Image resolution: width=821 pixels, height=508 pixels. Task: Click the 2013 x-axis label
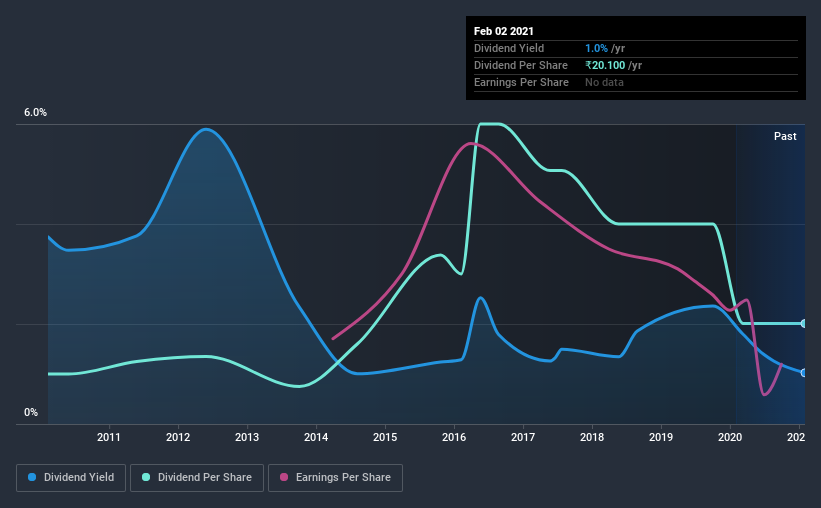(x=247, y=437)
